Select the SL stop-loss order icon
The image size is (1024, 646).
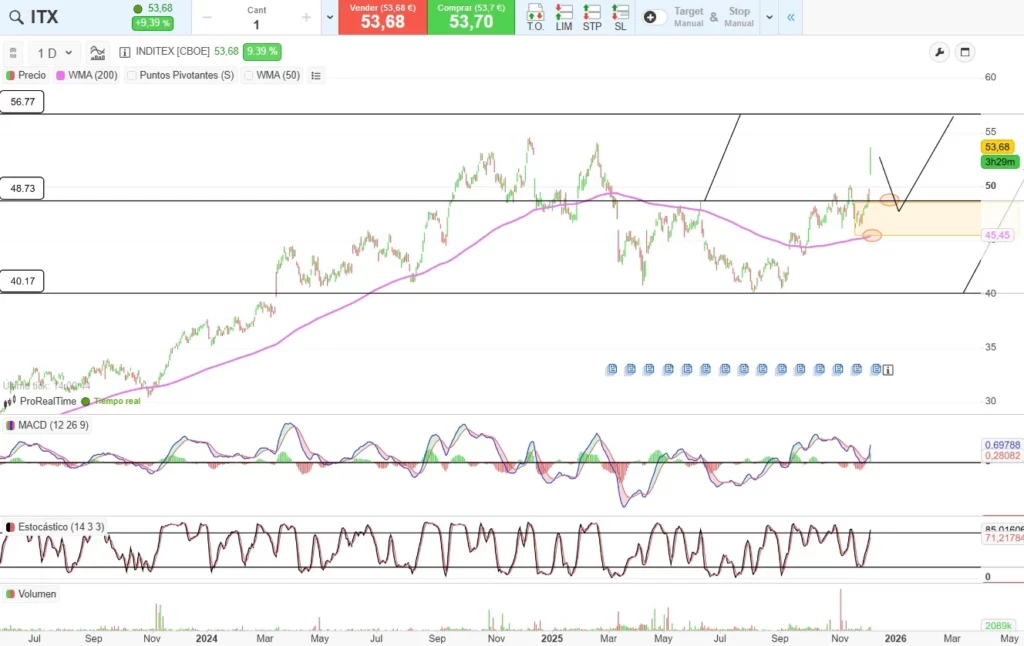coord(620,17)
